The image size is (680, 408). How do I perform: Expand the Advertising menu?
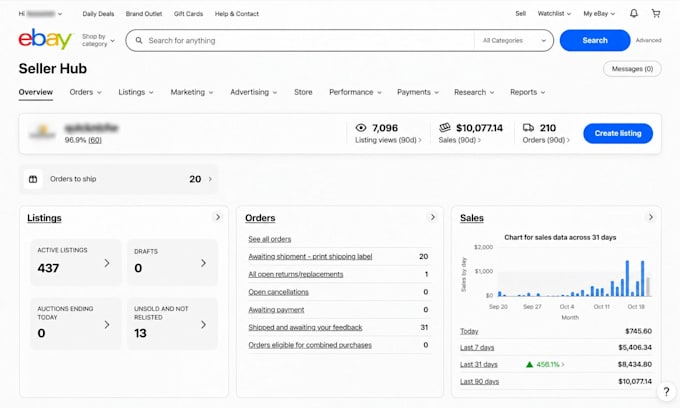coord(254,92)
